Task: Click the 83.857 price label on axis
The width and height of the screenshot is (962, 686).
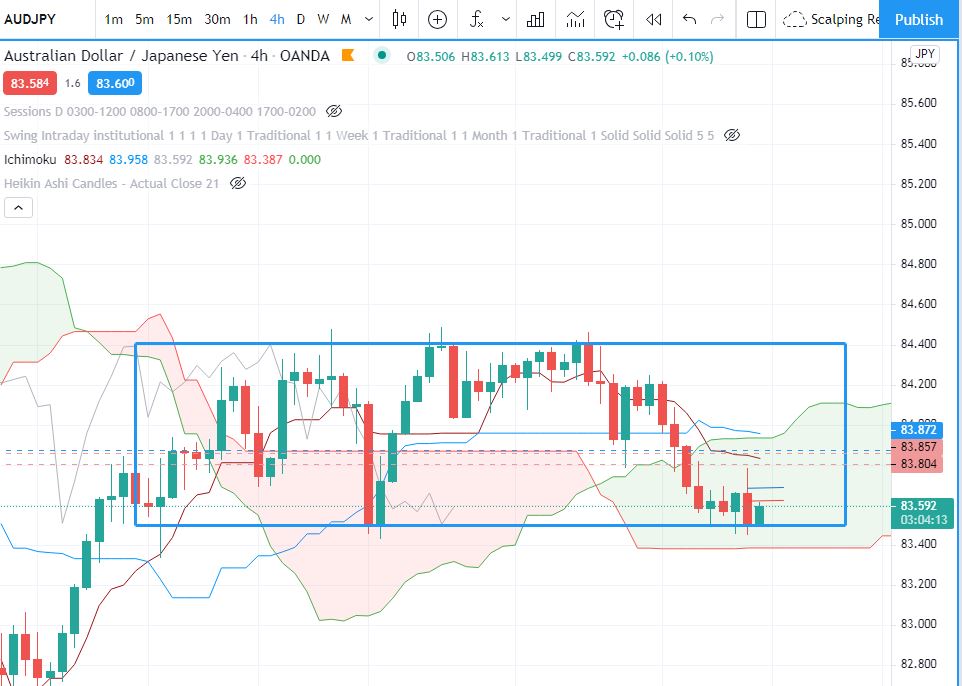Action: (917, 447)
